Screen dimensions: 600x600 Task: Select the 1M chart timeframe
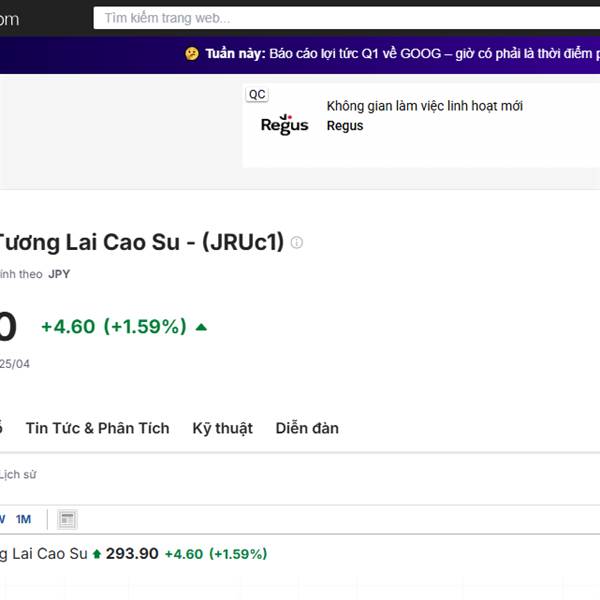point(23,519)
